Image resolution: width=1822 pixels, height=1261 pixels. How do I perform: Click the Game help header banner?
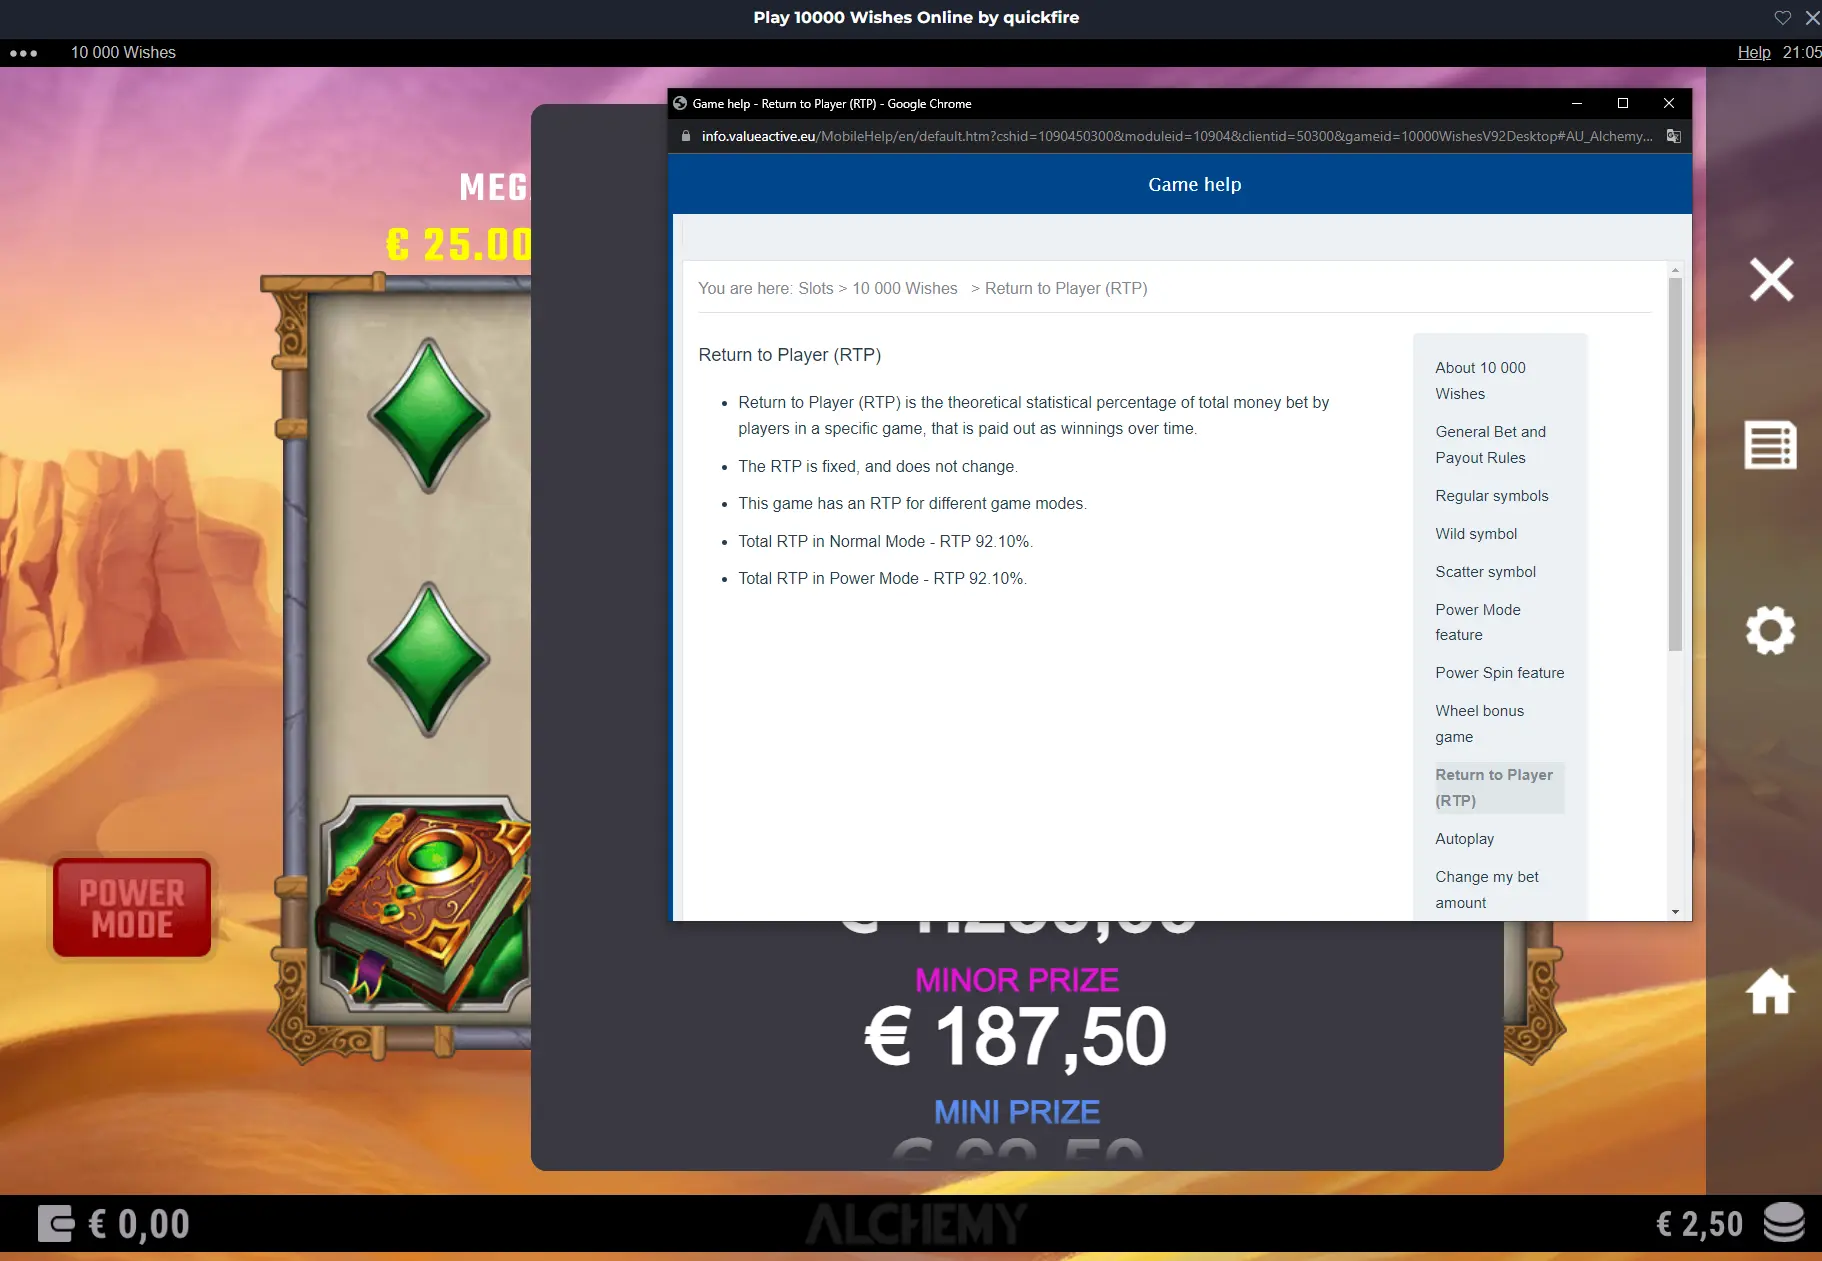tap(1182, 184)
